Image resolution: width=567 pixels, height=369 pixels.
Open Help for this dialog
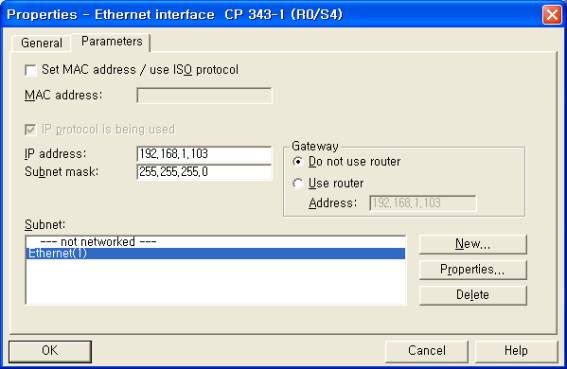(516, 351)
